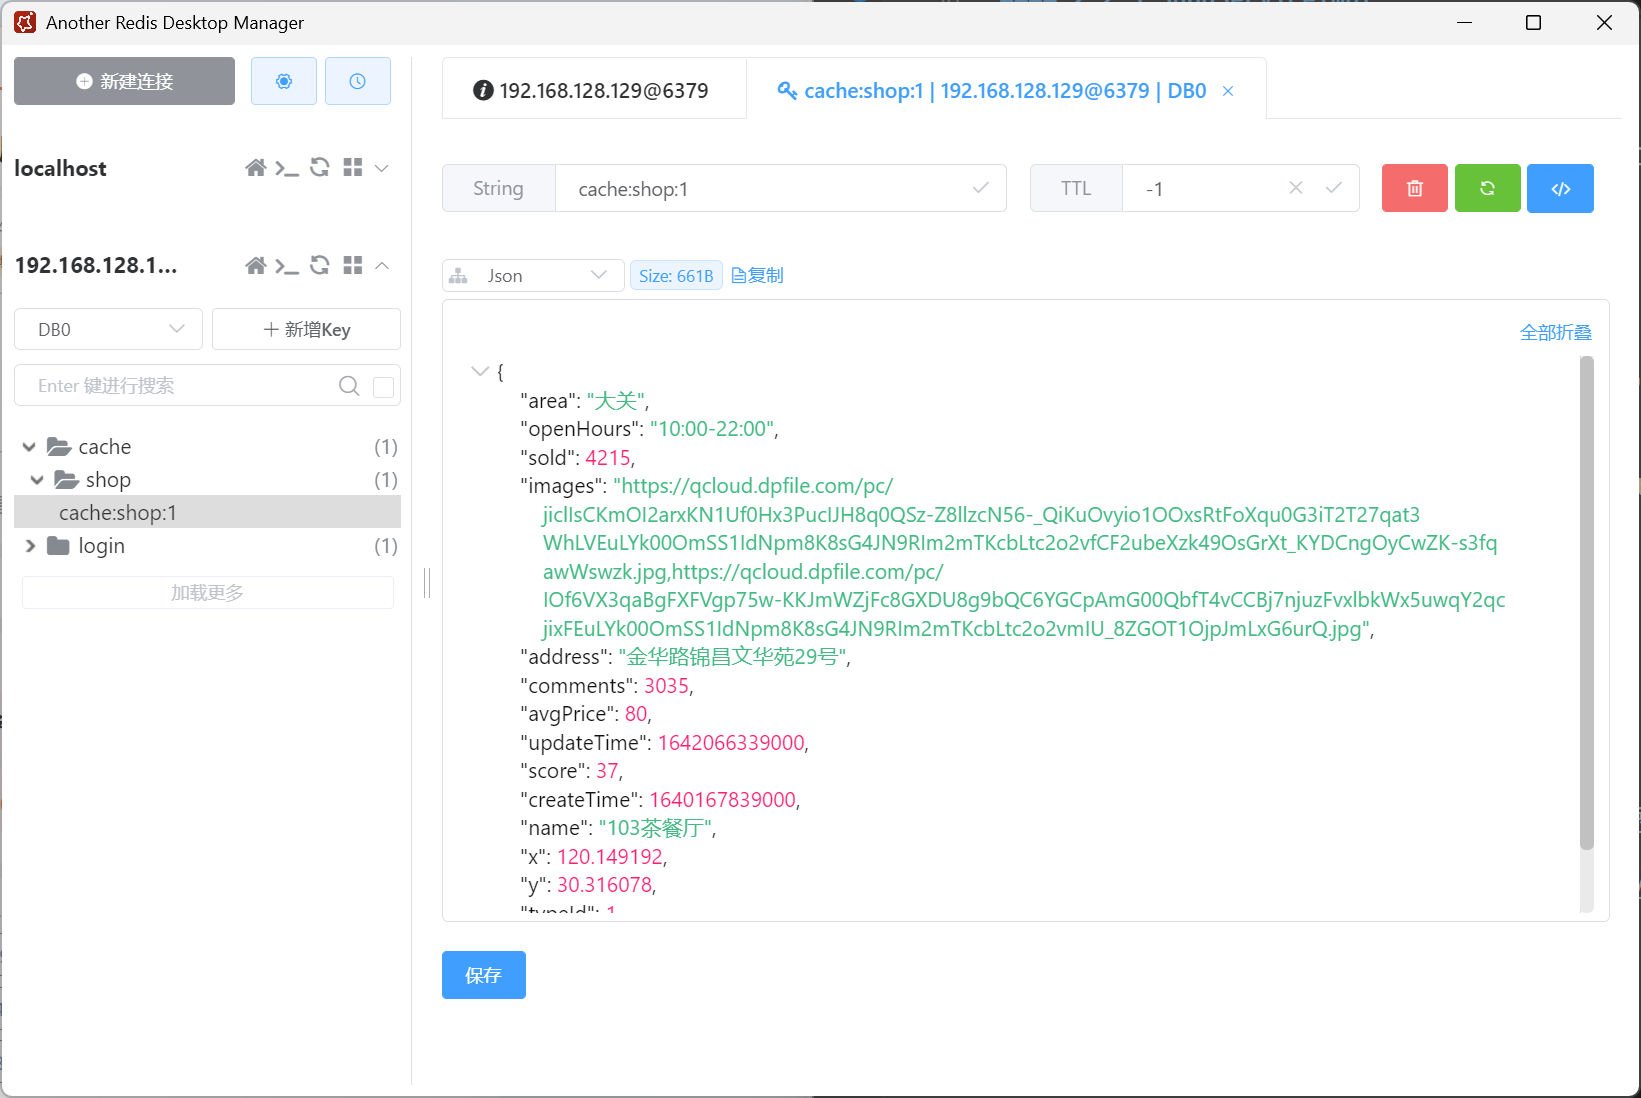Open console for localhost connection

click(x=287, y=168)
